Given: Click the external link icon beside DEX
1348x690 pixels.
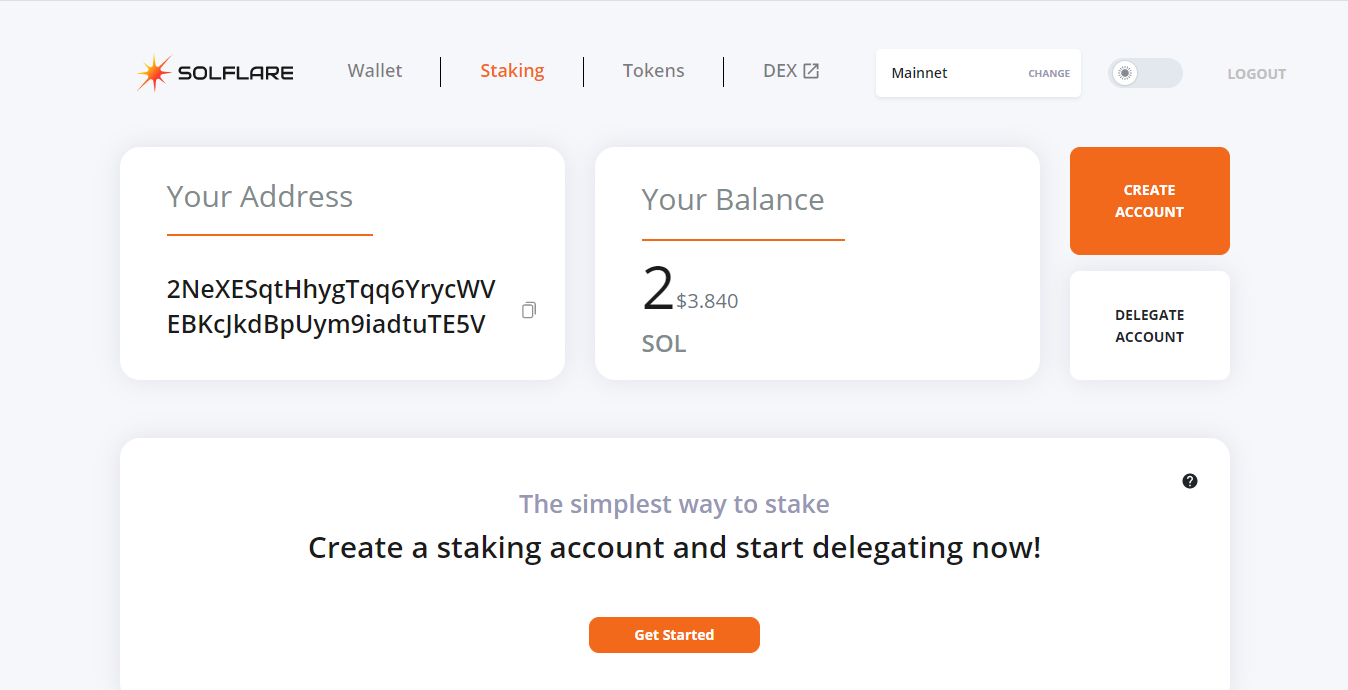Looking at the screenshot, I should coord(811,71).
